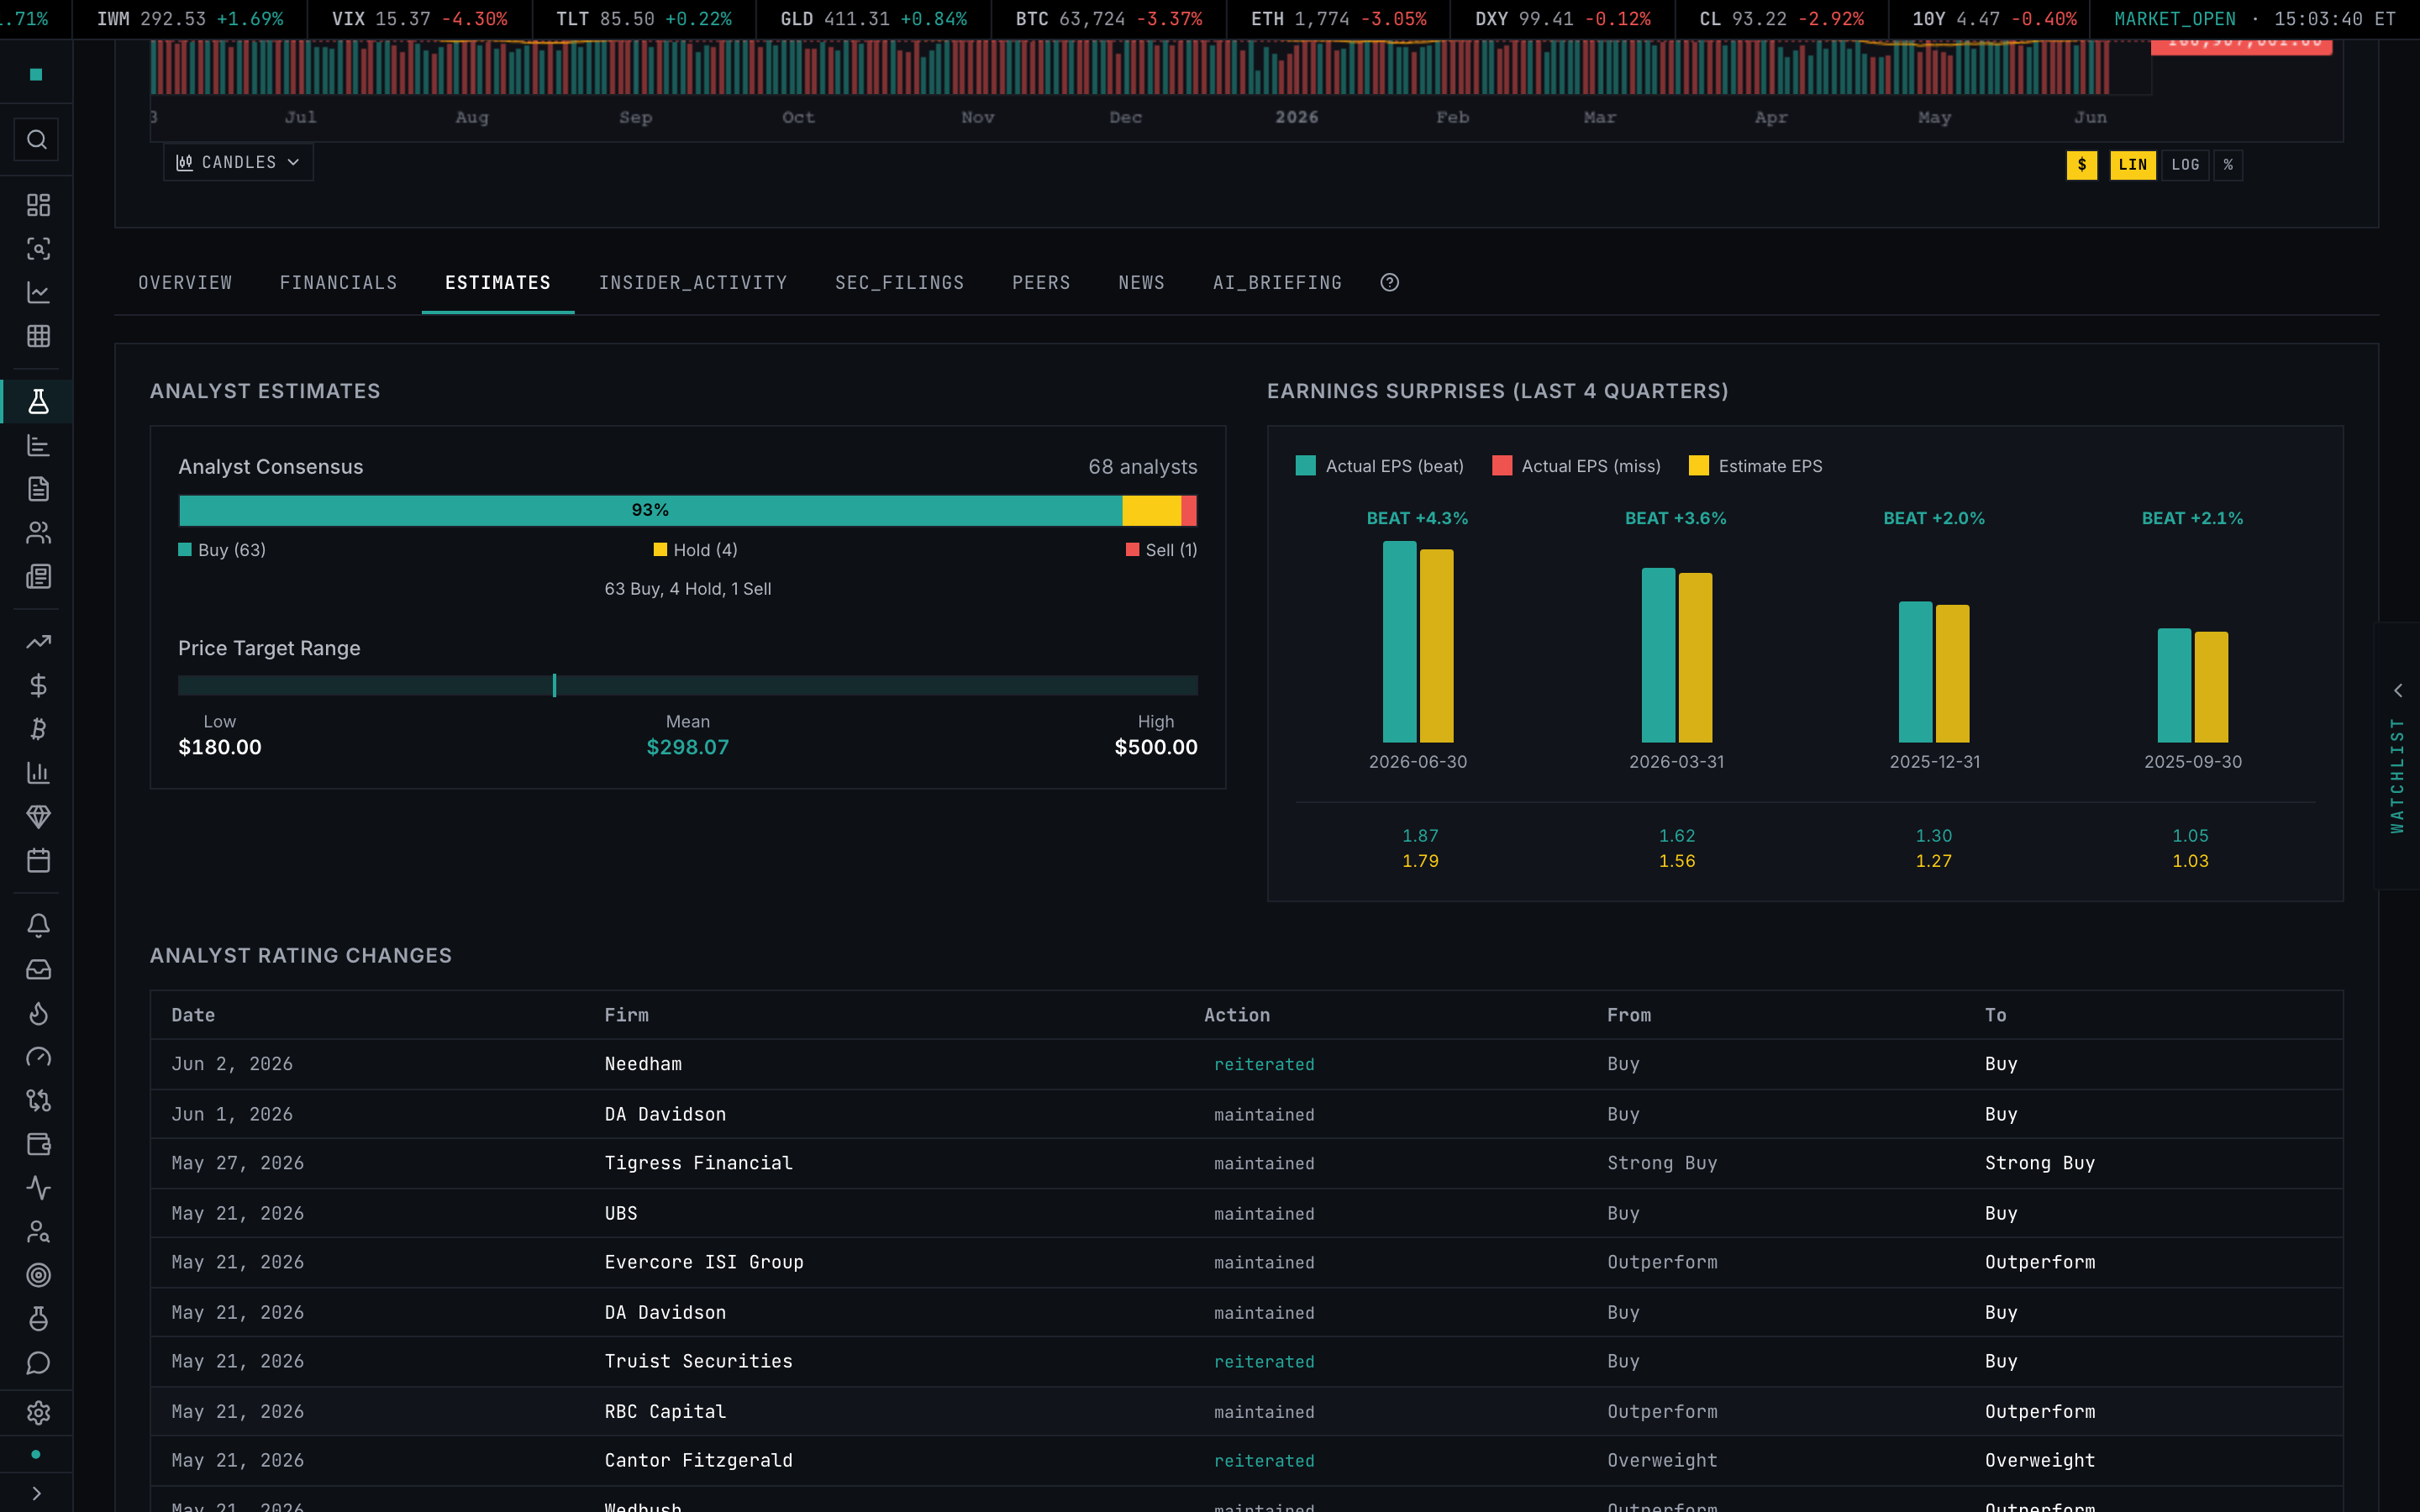Switch to the NEWS tab
The image size is (2420, 1512).
(x=1141, y=283)
